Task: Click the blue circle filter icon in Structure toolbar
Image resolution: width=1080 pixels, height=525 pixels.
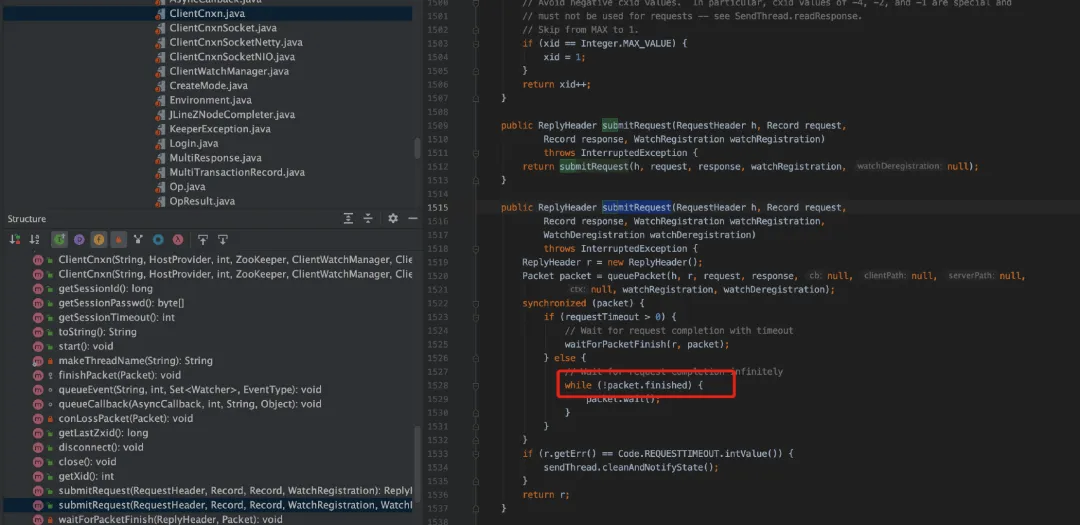Action: [x=158, y=240]
